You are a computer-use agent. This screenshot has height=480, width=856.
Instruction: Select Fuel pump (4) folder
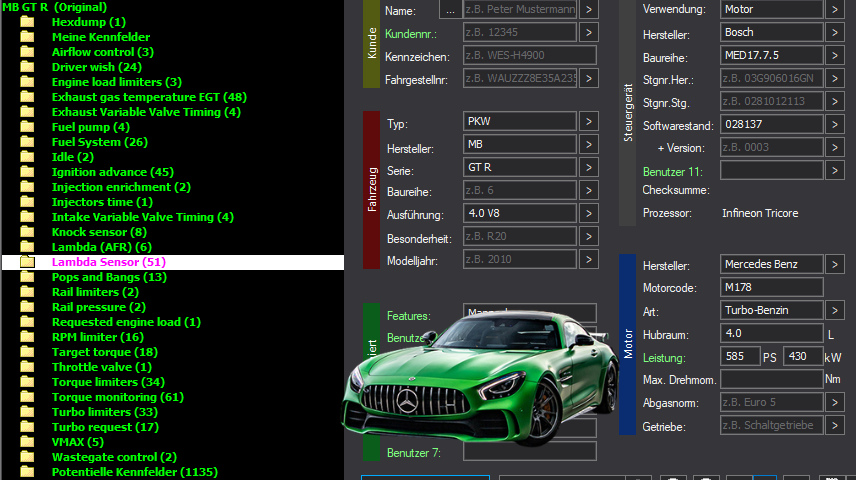[91, 127]
